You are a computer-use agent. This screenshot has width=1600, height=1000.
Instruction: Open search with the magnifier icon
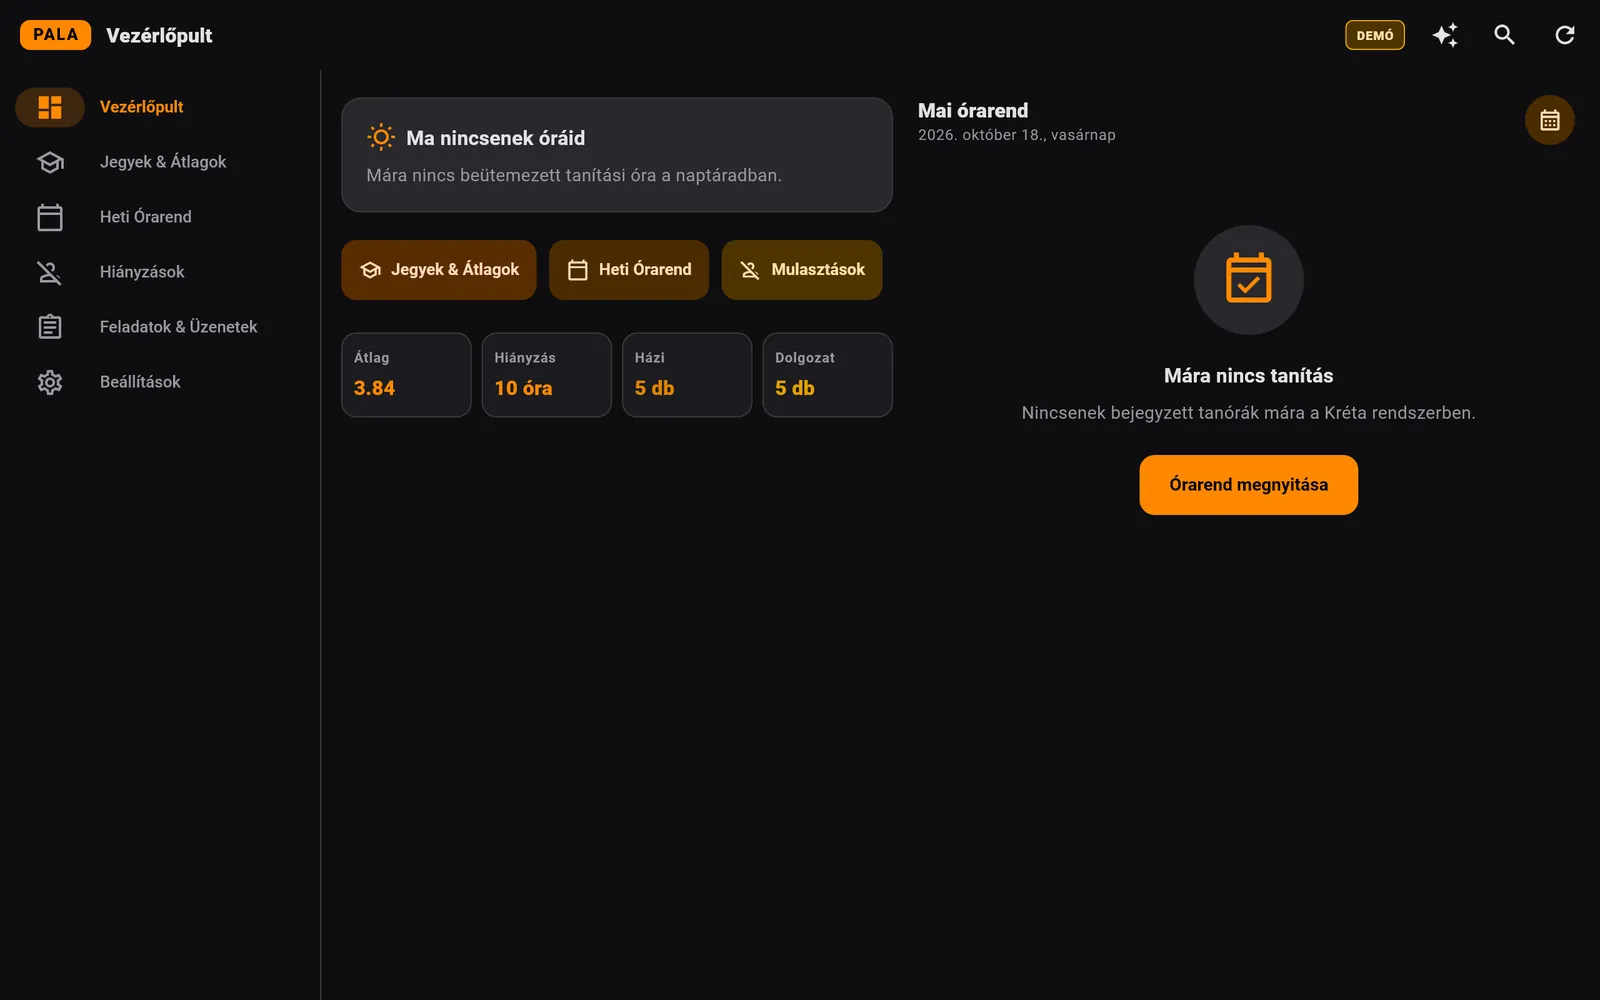(1505, 35)
